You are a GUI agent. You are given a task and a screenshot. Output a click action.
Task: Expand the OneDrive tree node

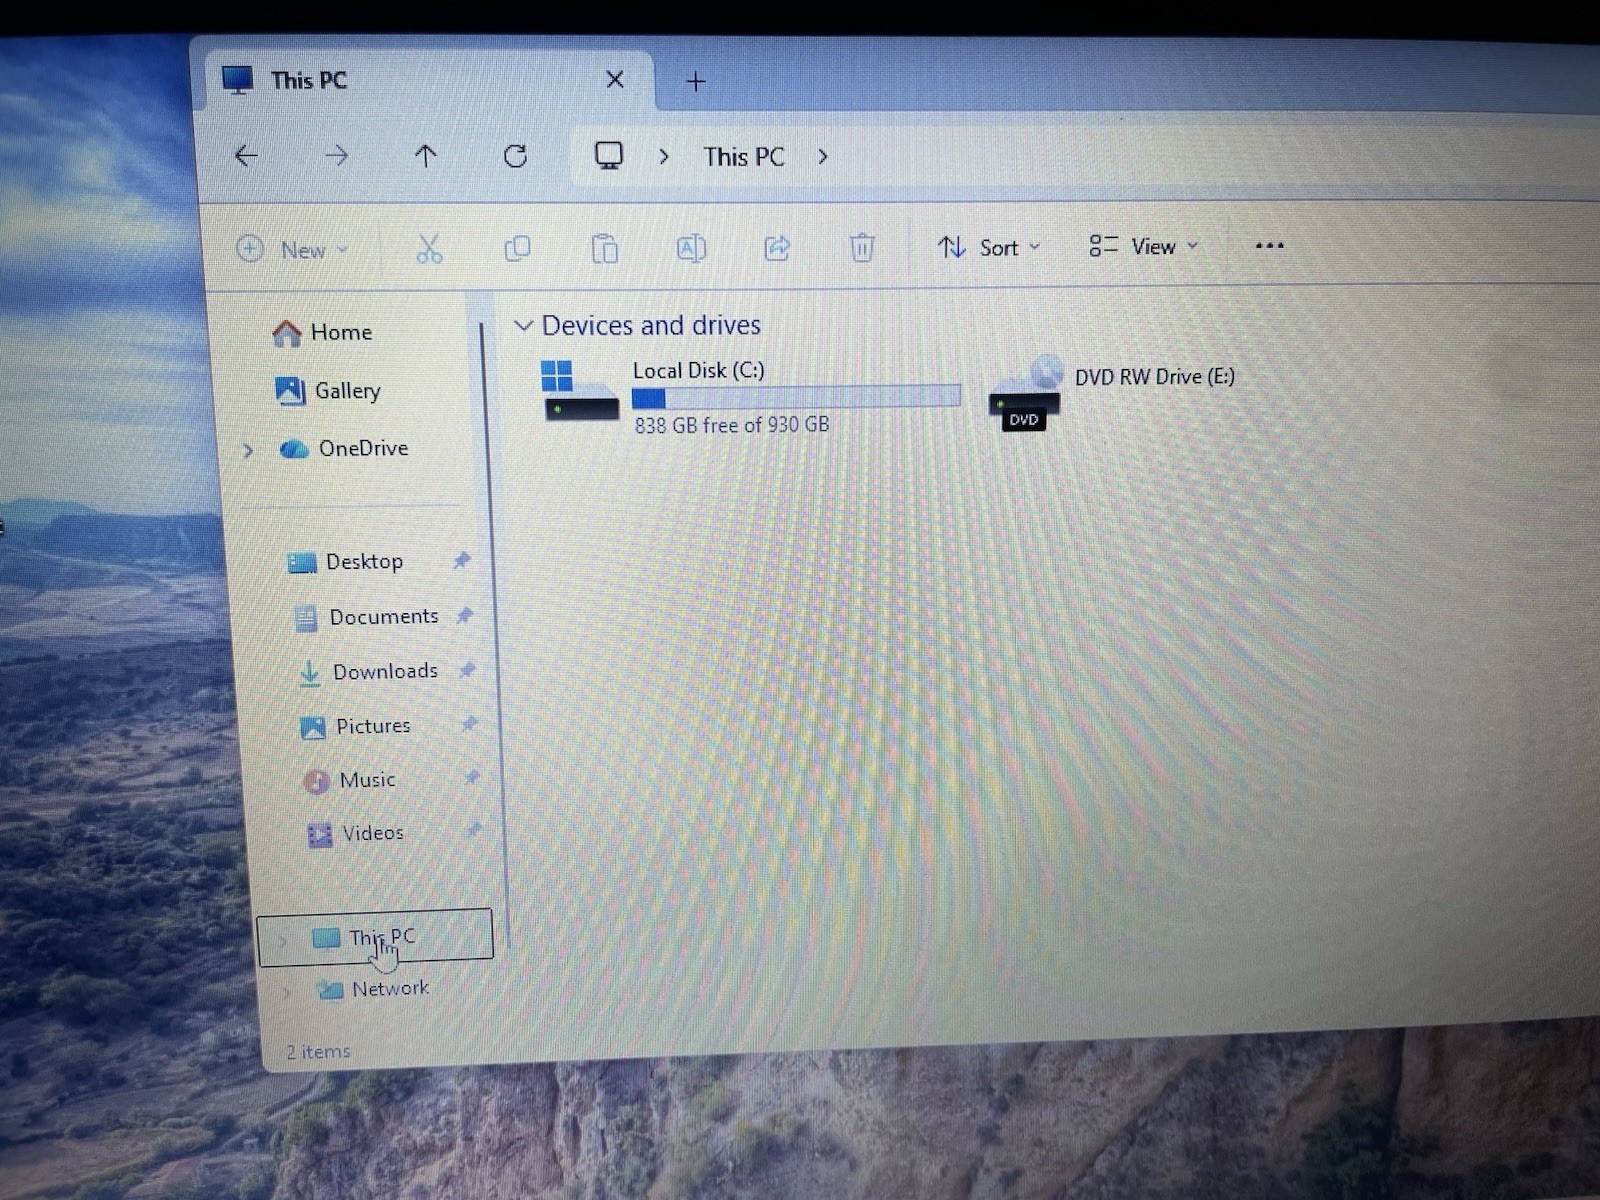248,450
